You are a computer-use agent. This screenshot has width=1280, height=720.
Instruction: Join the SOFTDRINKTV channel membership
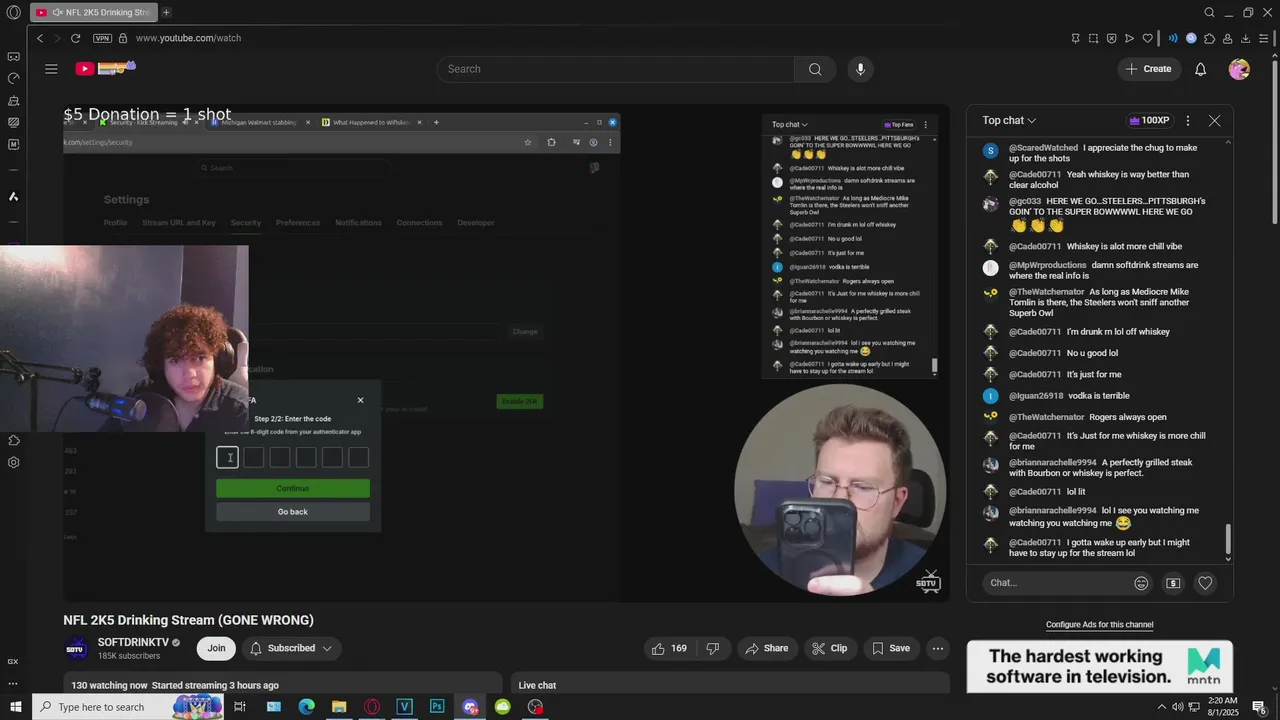pos(216,648)
